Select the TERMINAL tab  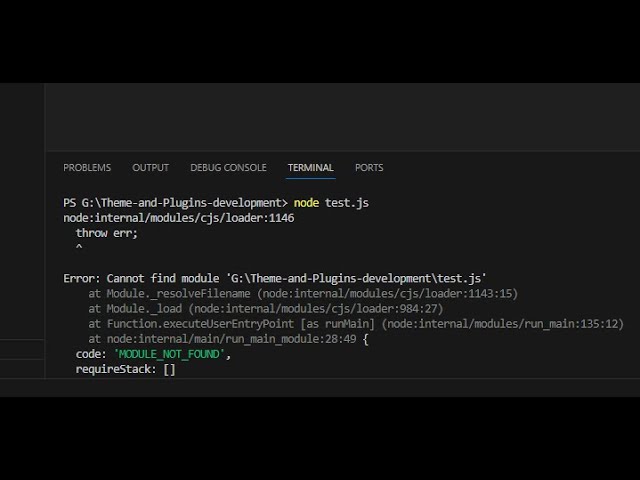click(311, 168)
